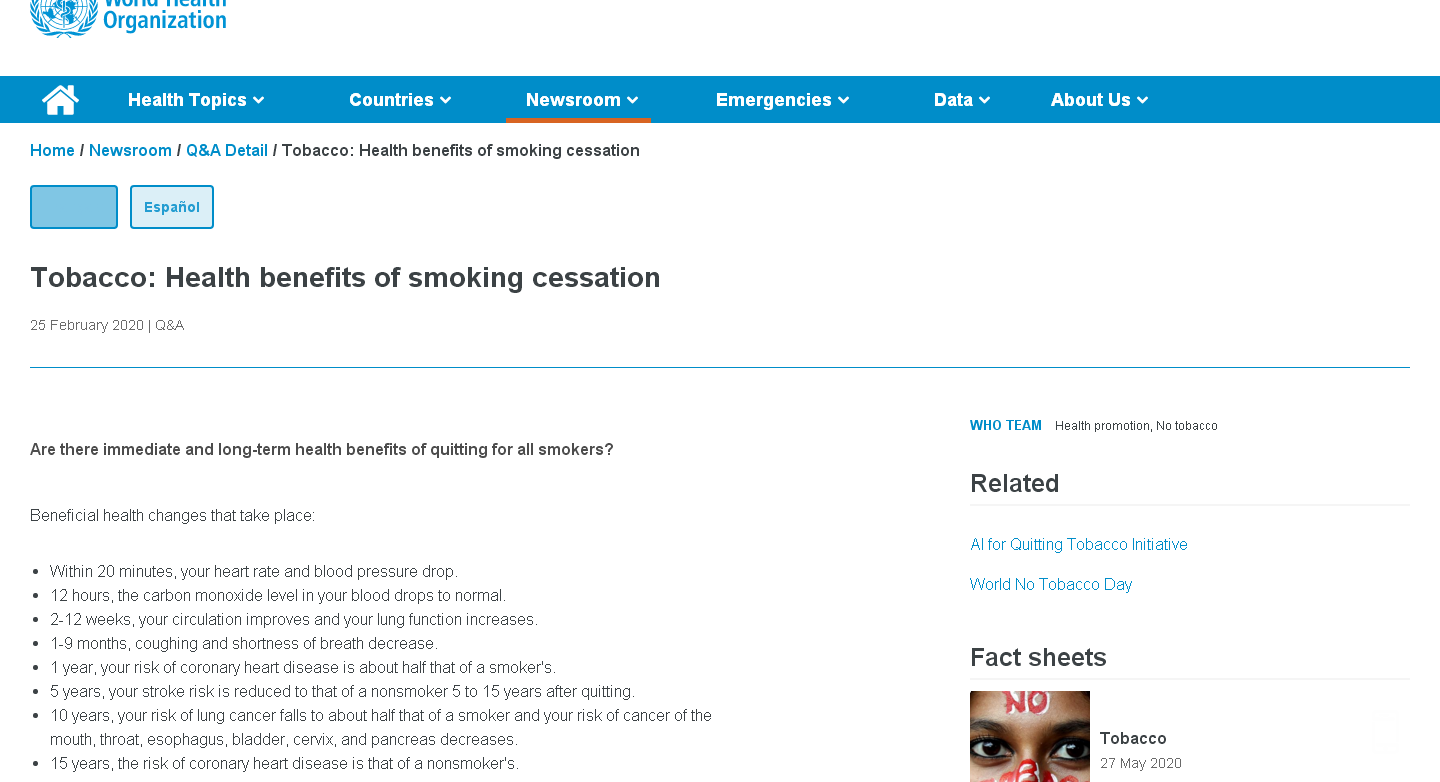Click the article title heading
The image size is (1440, 782).
[345, 277]
